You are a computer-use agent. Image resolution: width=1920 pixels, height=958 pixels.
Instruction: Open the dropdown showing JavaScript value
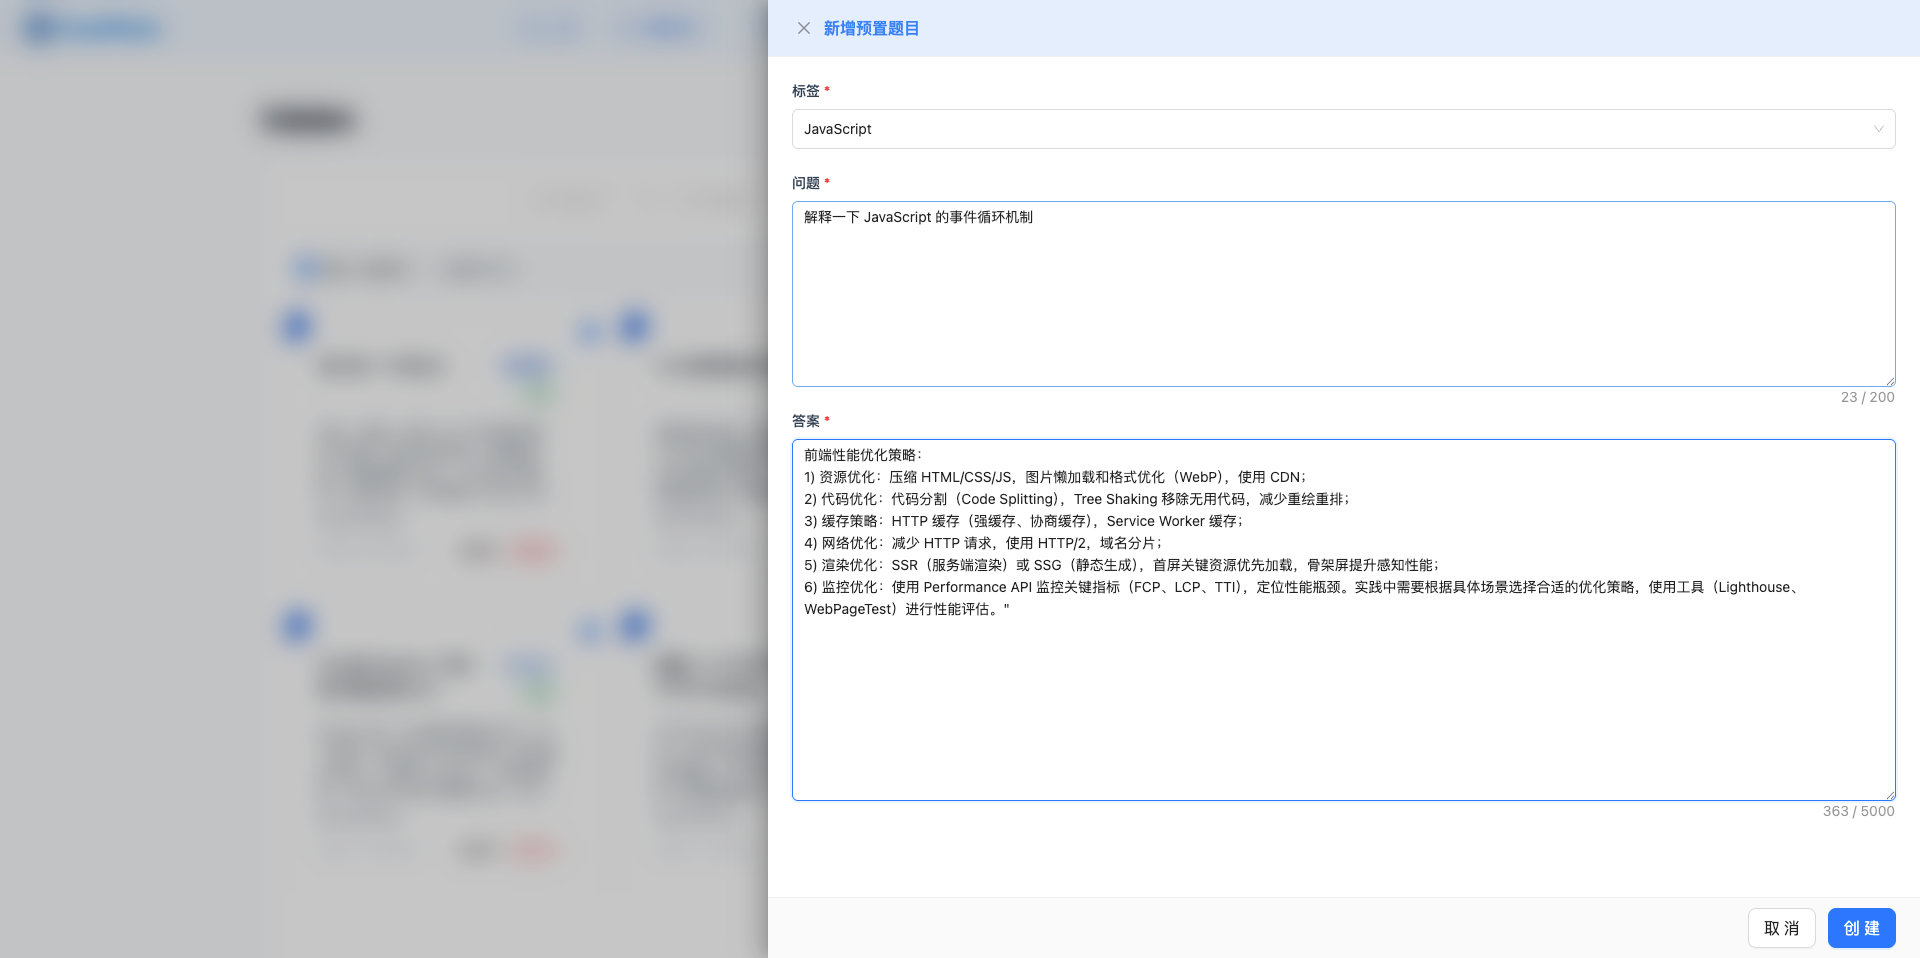point(1343,129)
